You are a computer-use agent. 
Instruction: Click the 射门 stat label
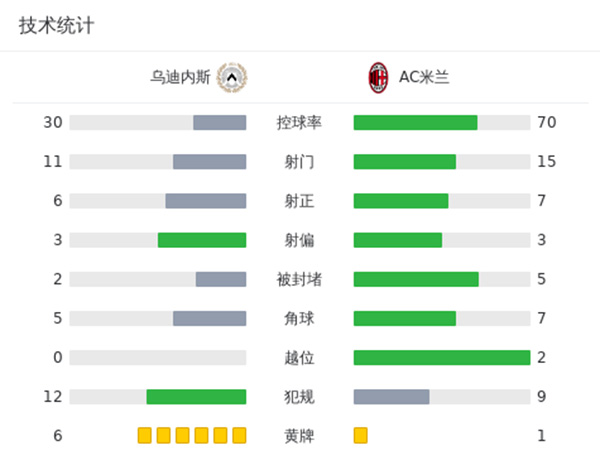pyautogui.click(x=299, y=162)
